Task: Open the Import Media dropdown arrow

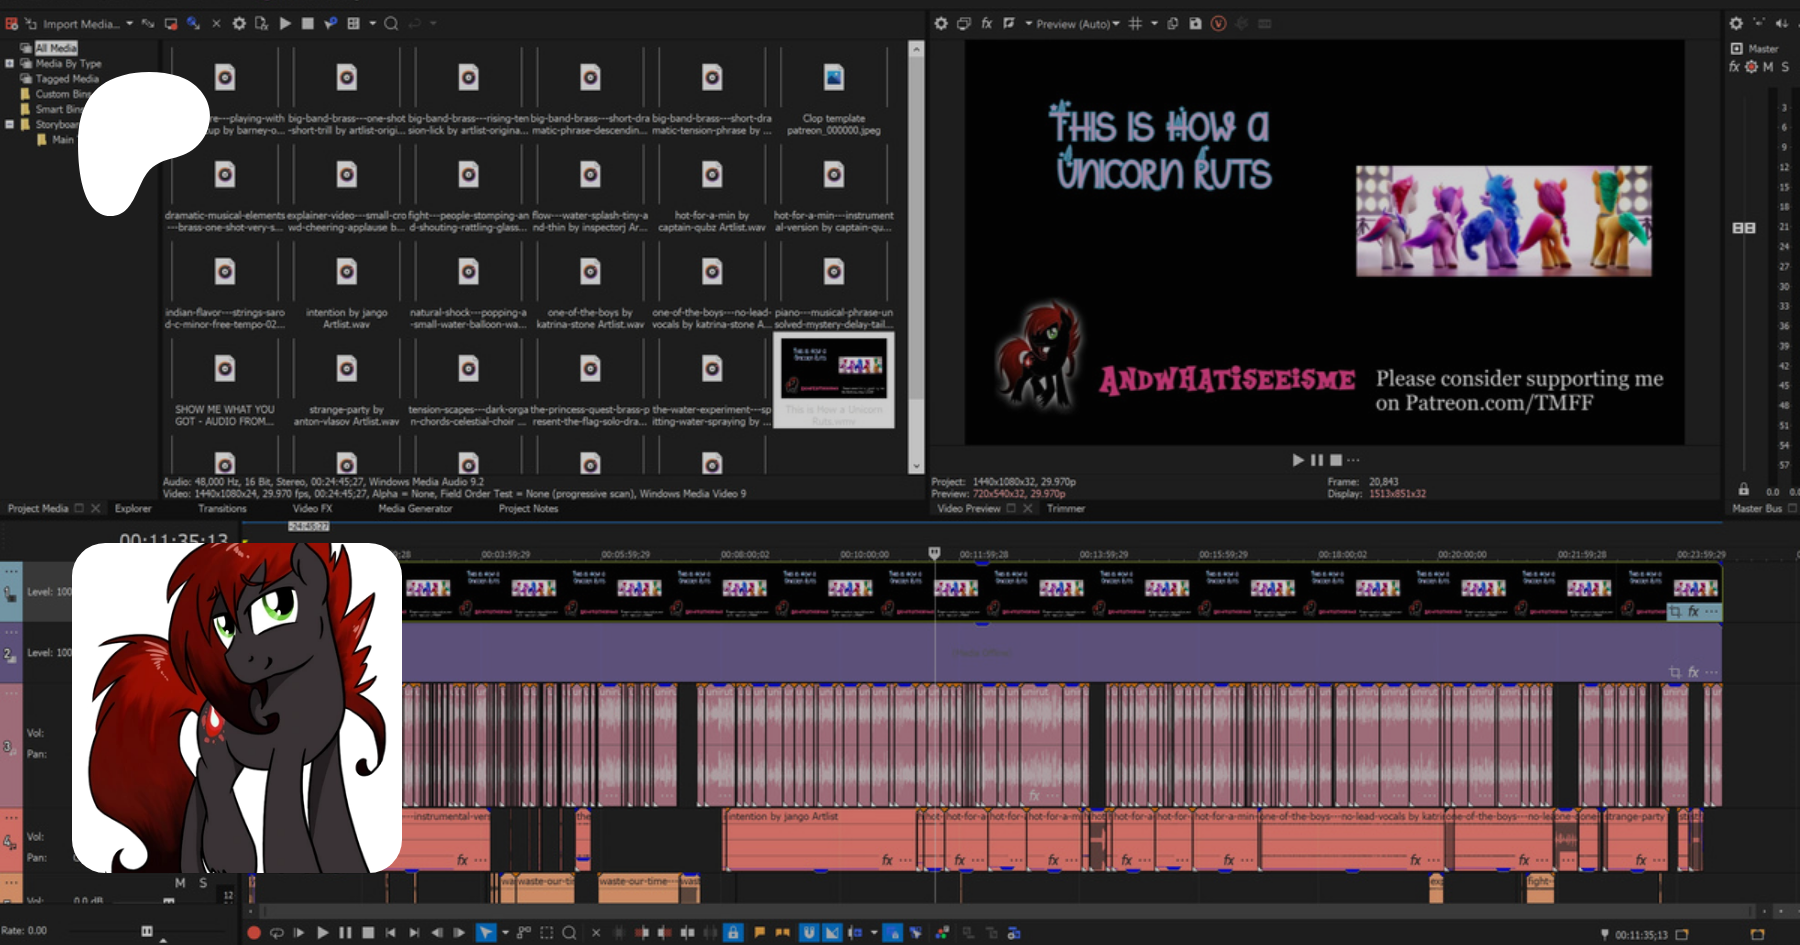Action: [x=129, y=23]
